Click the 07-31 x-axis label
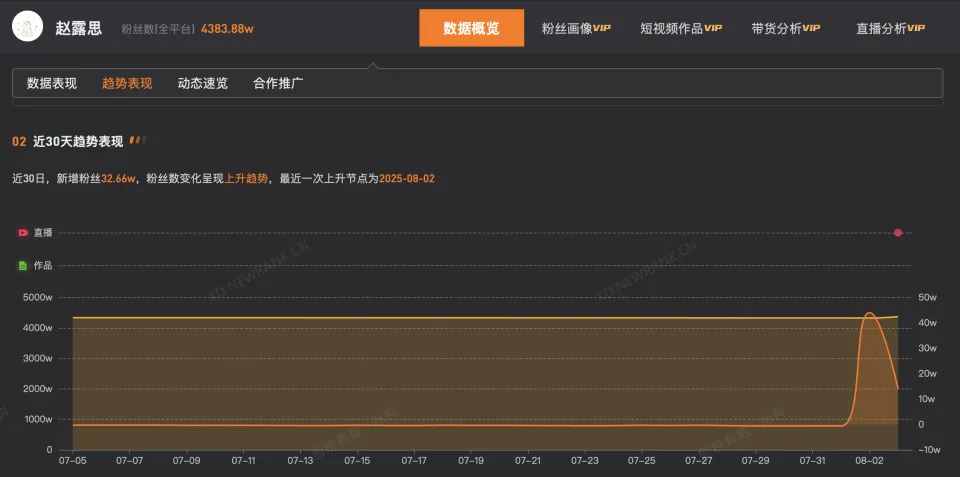The height and width of the screenshot is (477, 960). (812, 460)
